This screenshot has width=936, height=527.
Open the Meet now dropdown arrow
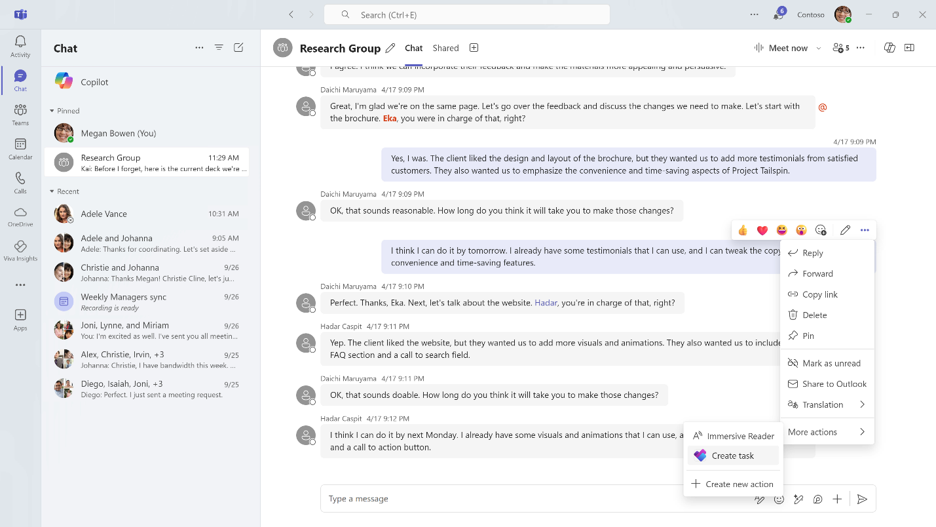(x=818, y=48)
